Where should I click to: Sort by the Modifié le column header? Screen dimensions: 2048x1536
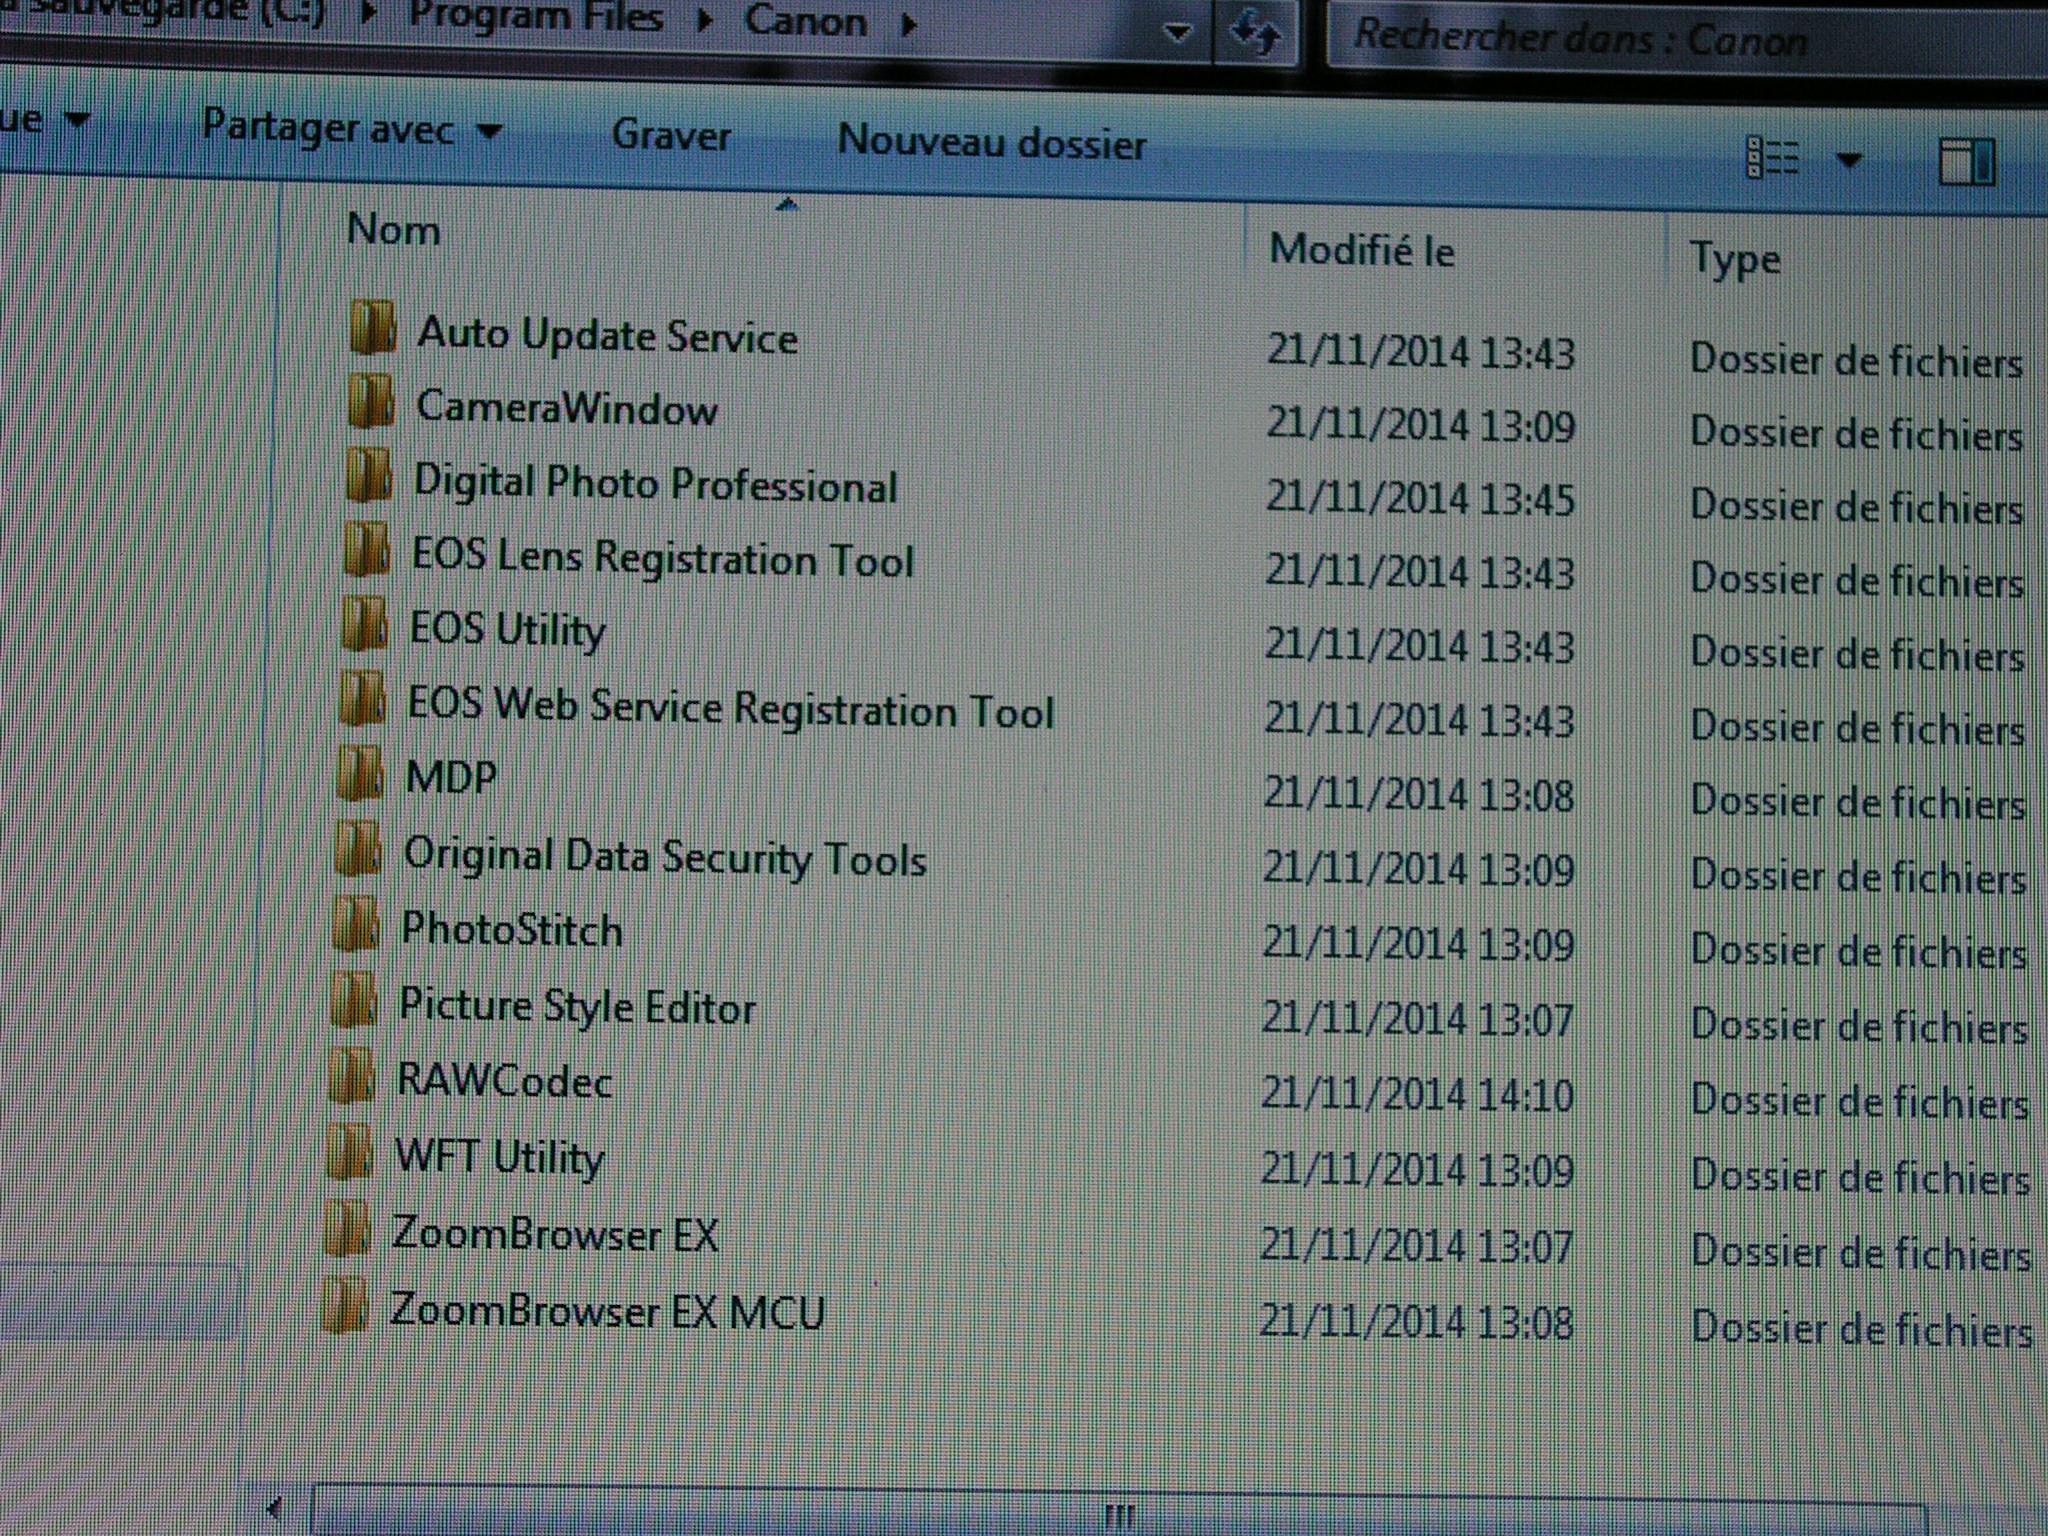click(x=1361, y=250)
